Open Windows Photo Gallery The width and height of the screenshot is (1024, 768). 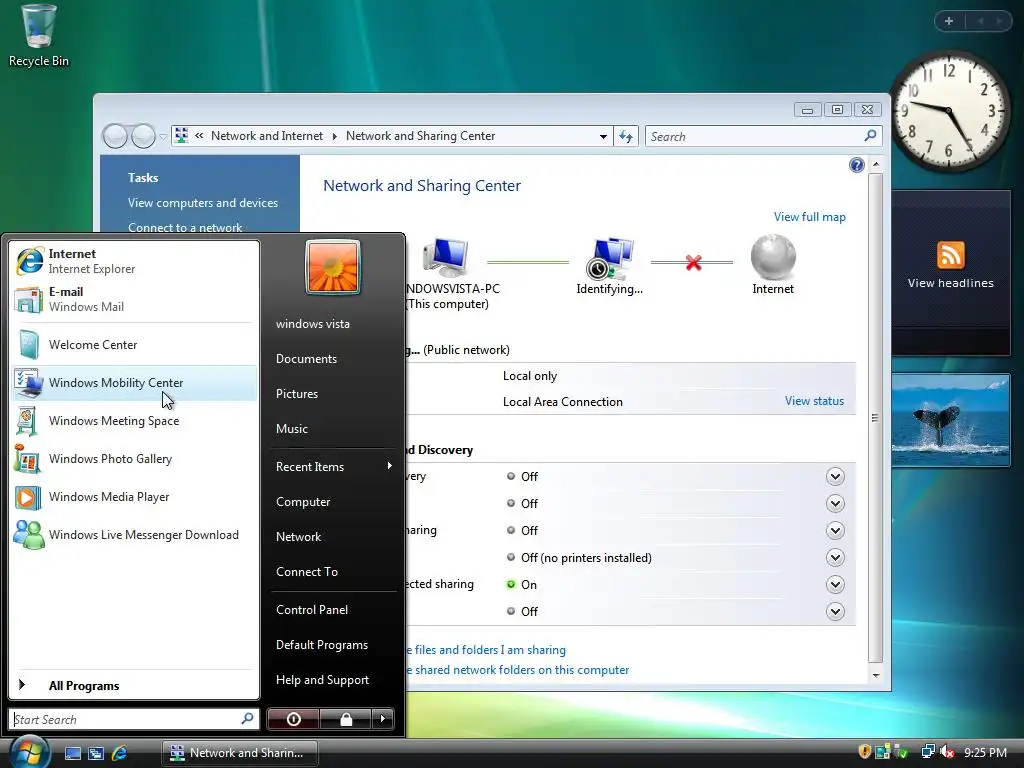[134, 458]
